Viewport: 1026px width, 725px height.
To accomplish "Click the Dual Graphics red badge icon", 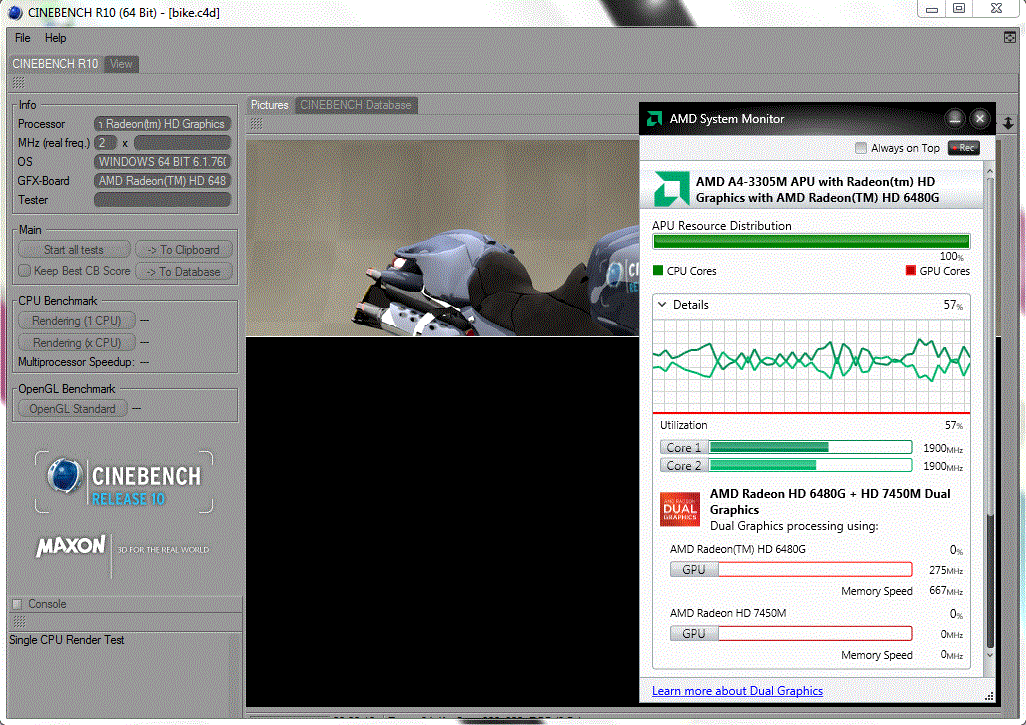I will coord(680,509).
